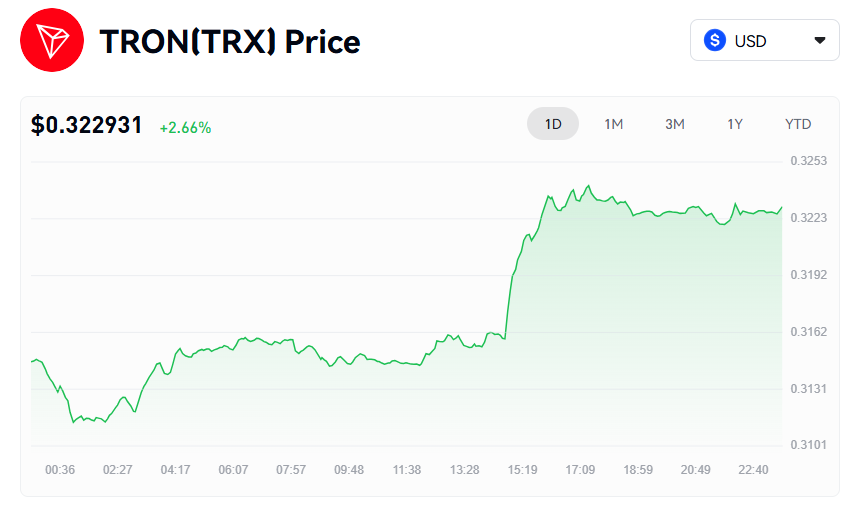Click the blue dollar sign icon
854x509 pixels.
click(x=715, y=41)
